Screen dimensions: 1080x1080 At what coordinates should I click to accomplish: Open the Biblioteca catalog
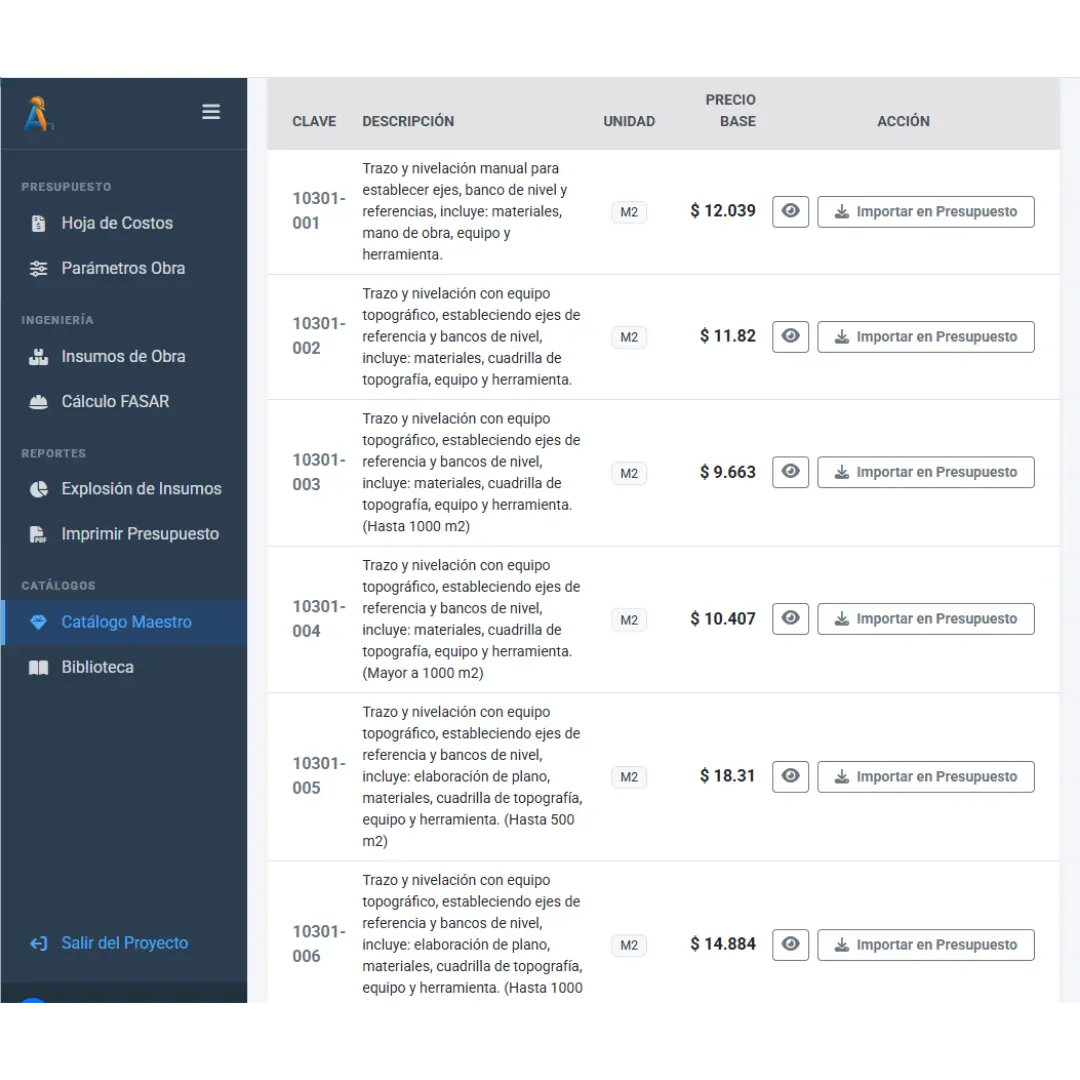tap(124, 667)
